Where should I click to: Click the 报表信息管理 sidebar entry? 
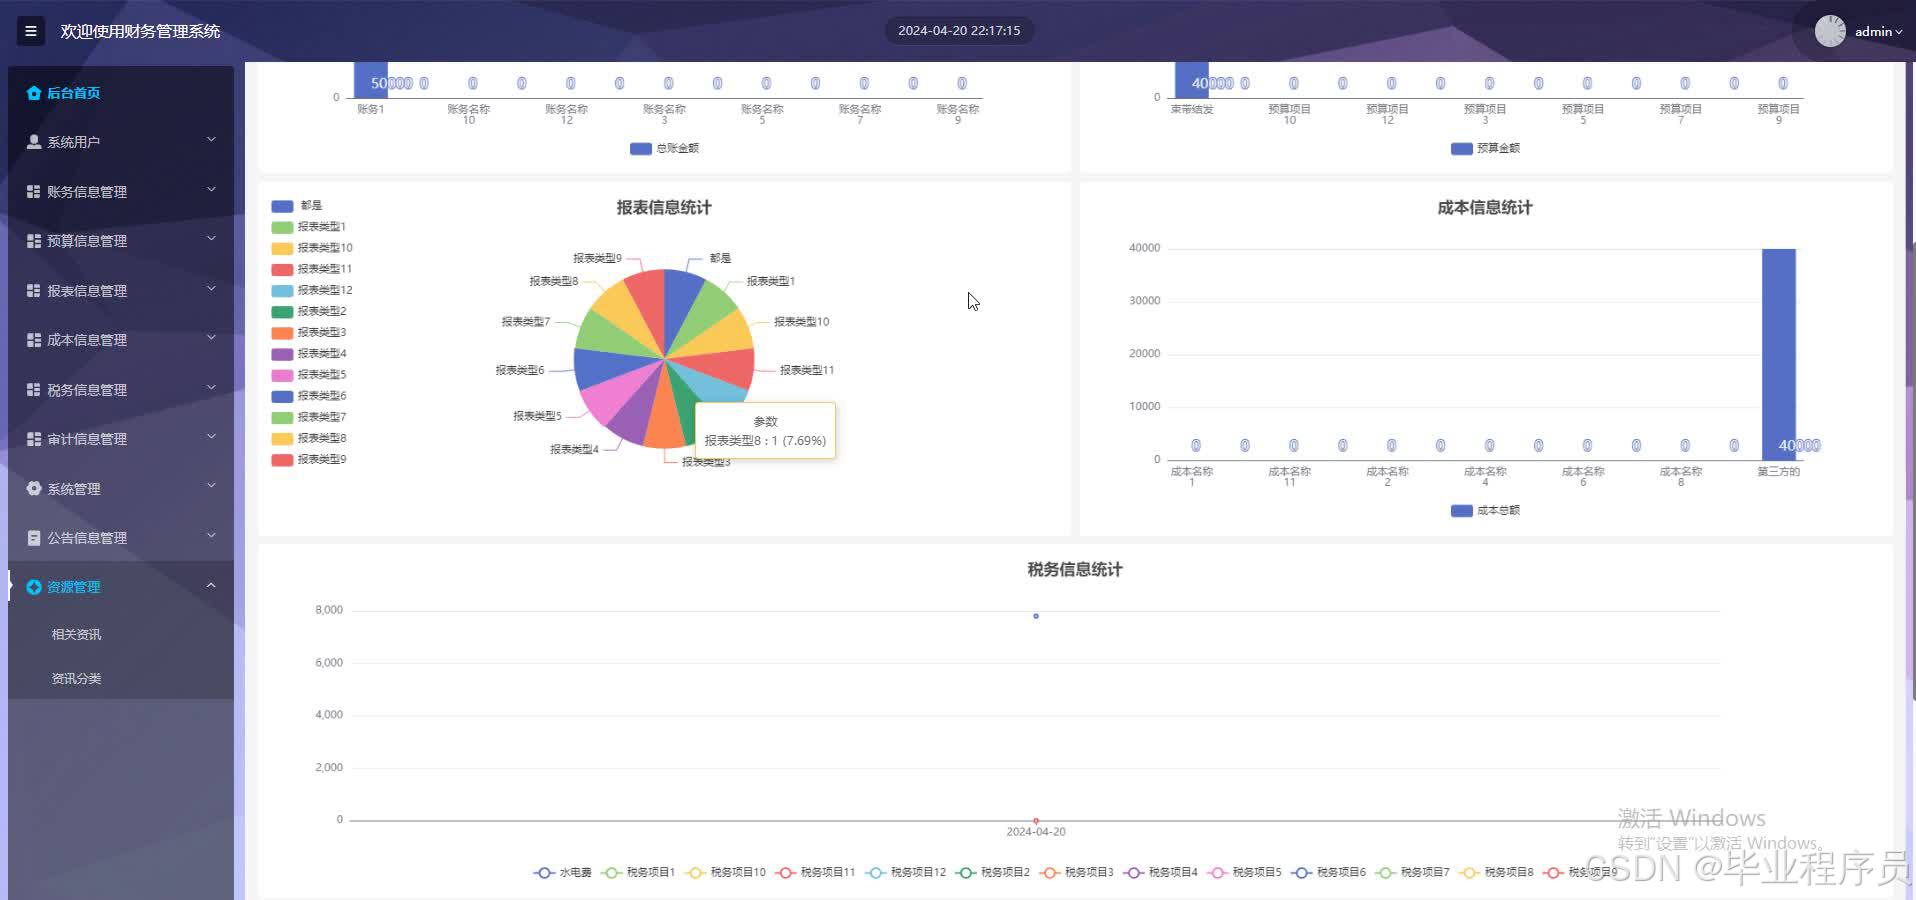87,290
